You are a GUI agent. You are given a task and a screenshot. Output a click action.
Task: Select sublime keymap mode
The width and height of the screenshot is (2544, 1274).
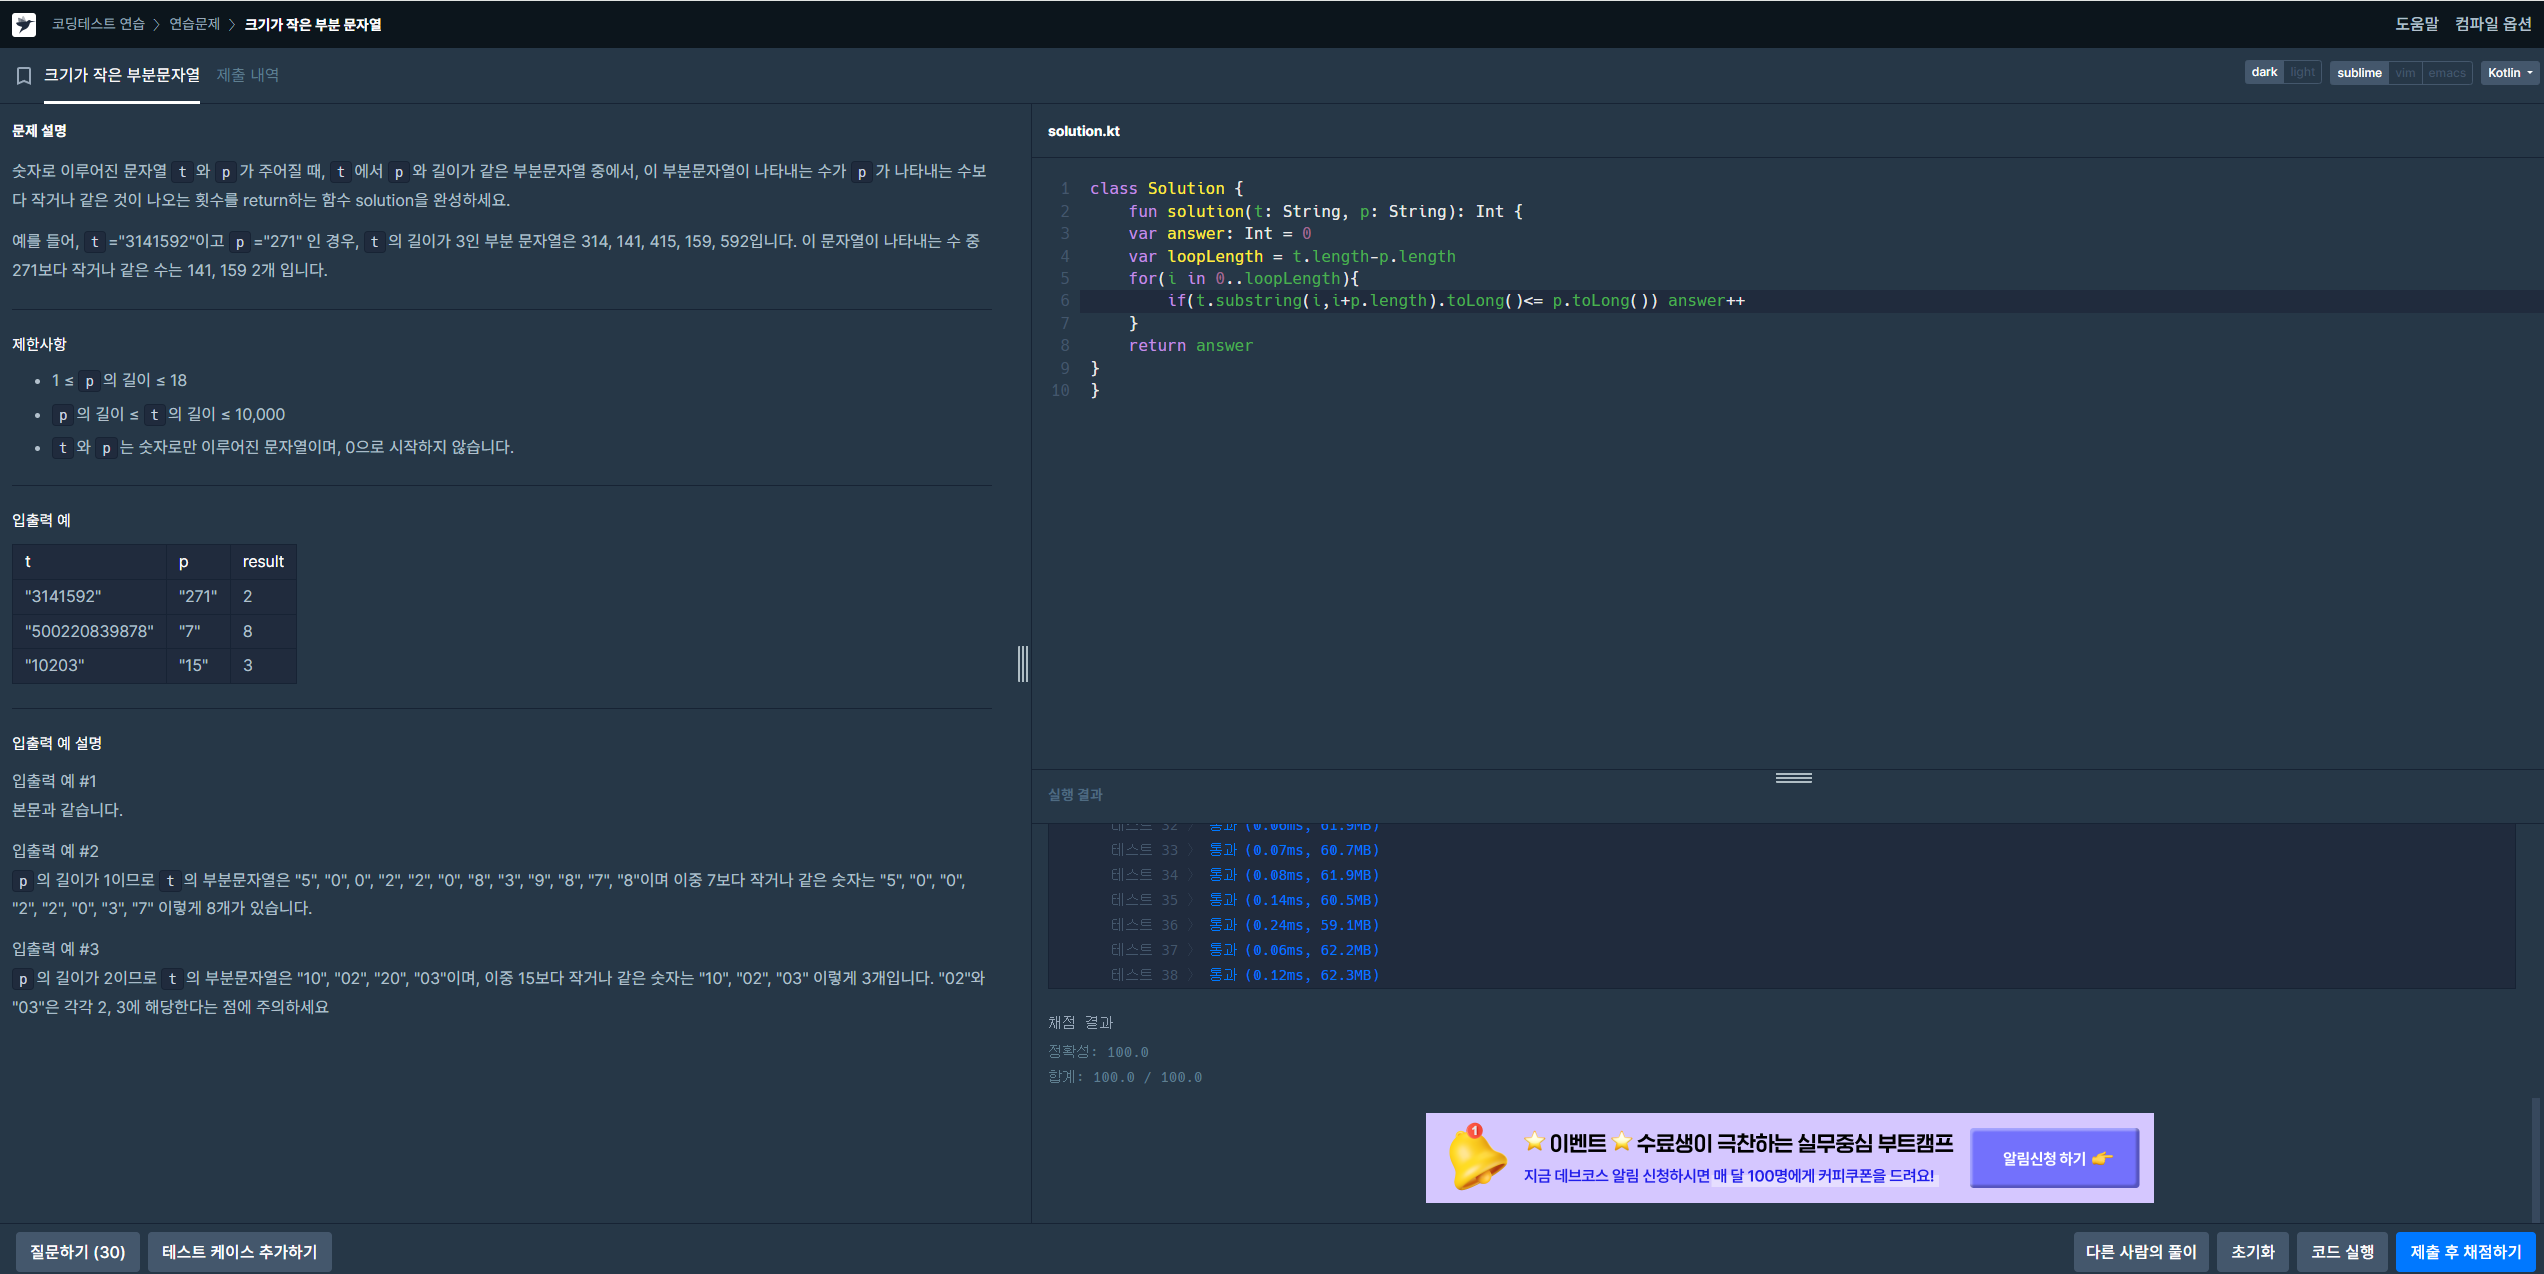[x=2359, y=73]
